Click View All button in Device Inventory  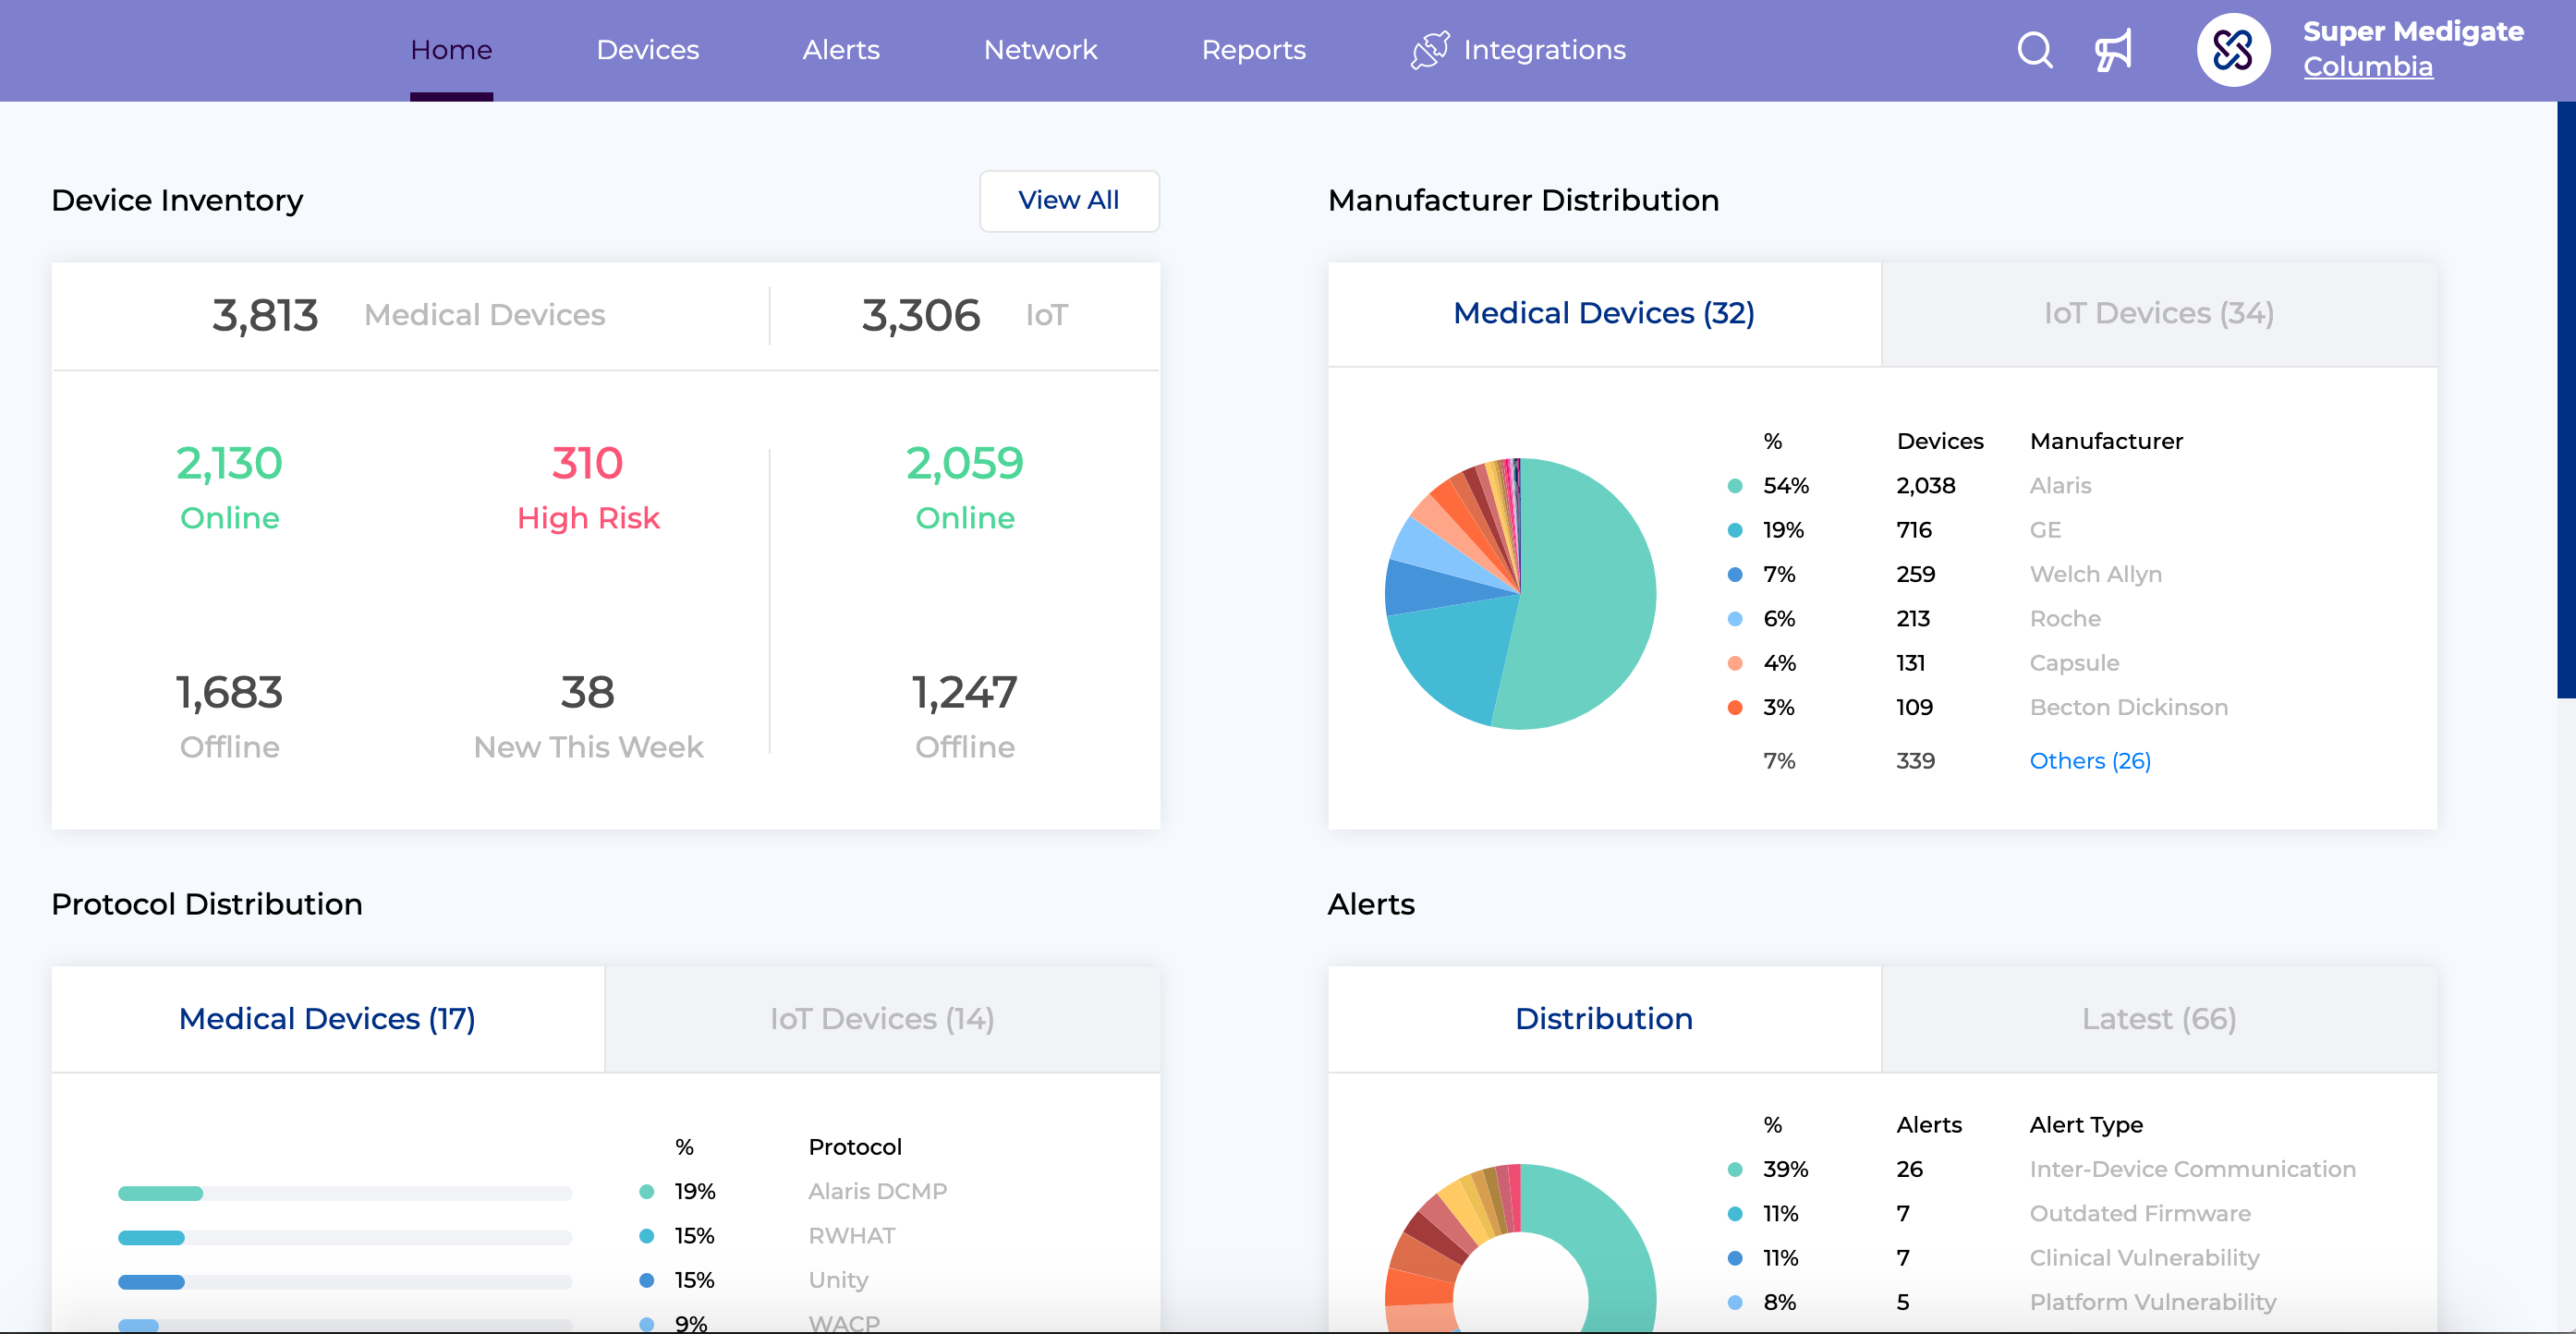[x=1068, y=200]
